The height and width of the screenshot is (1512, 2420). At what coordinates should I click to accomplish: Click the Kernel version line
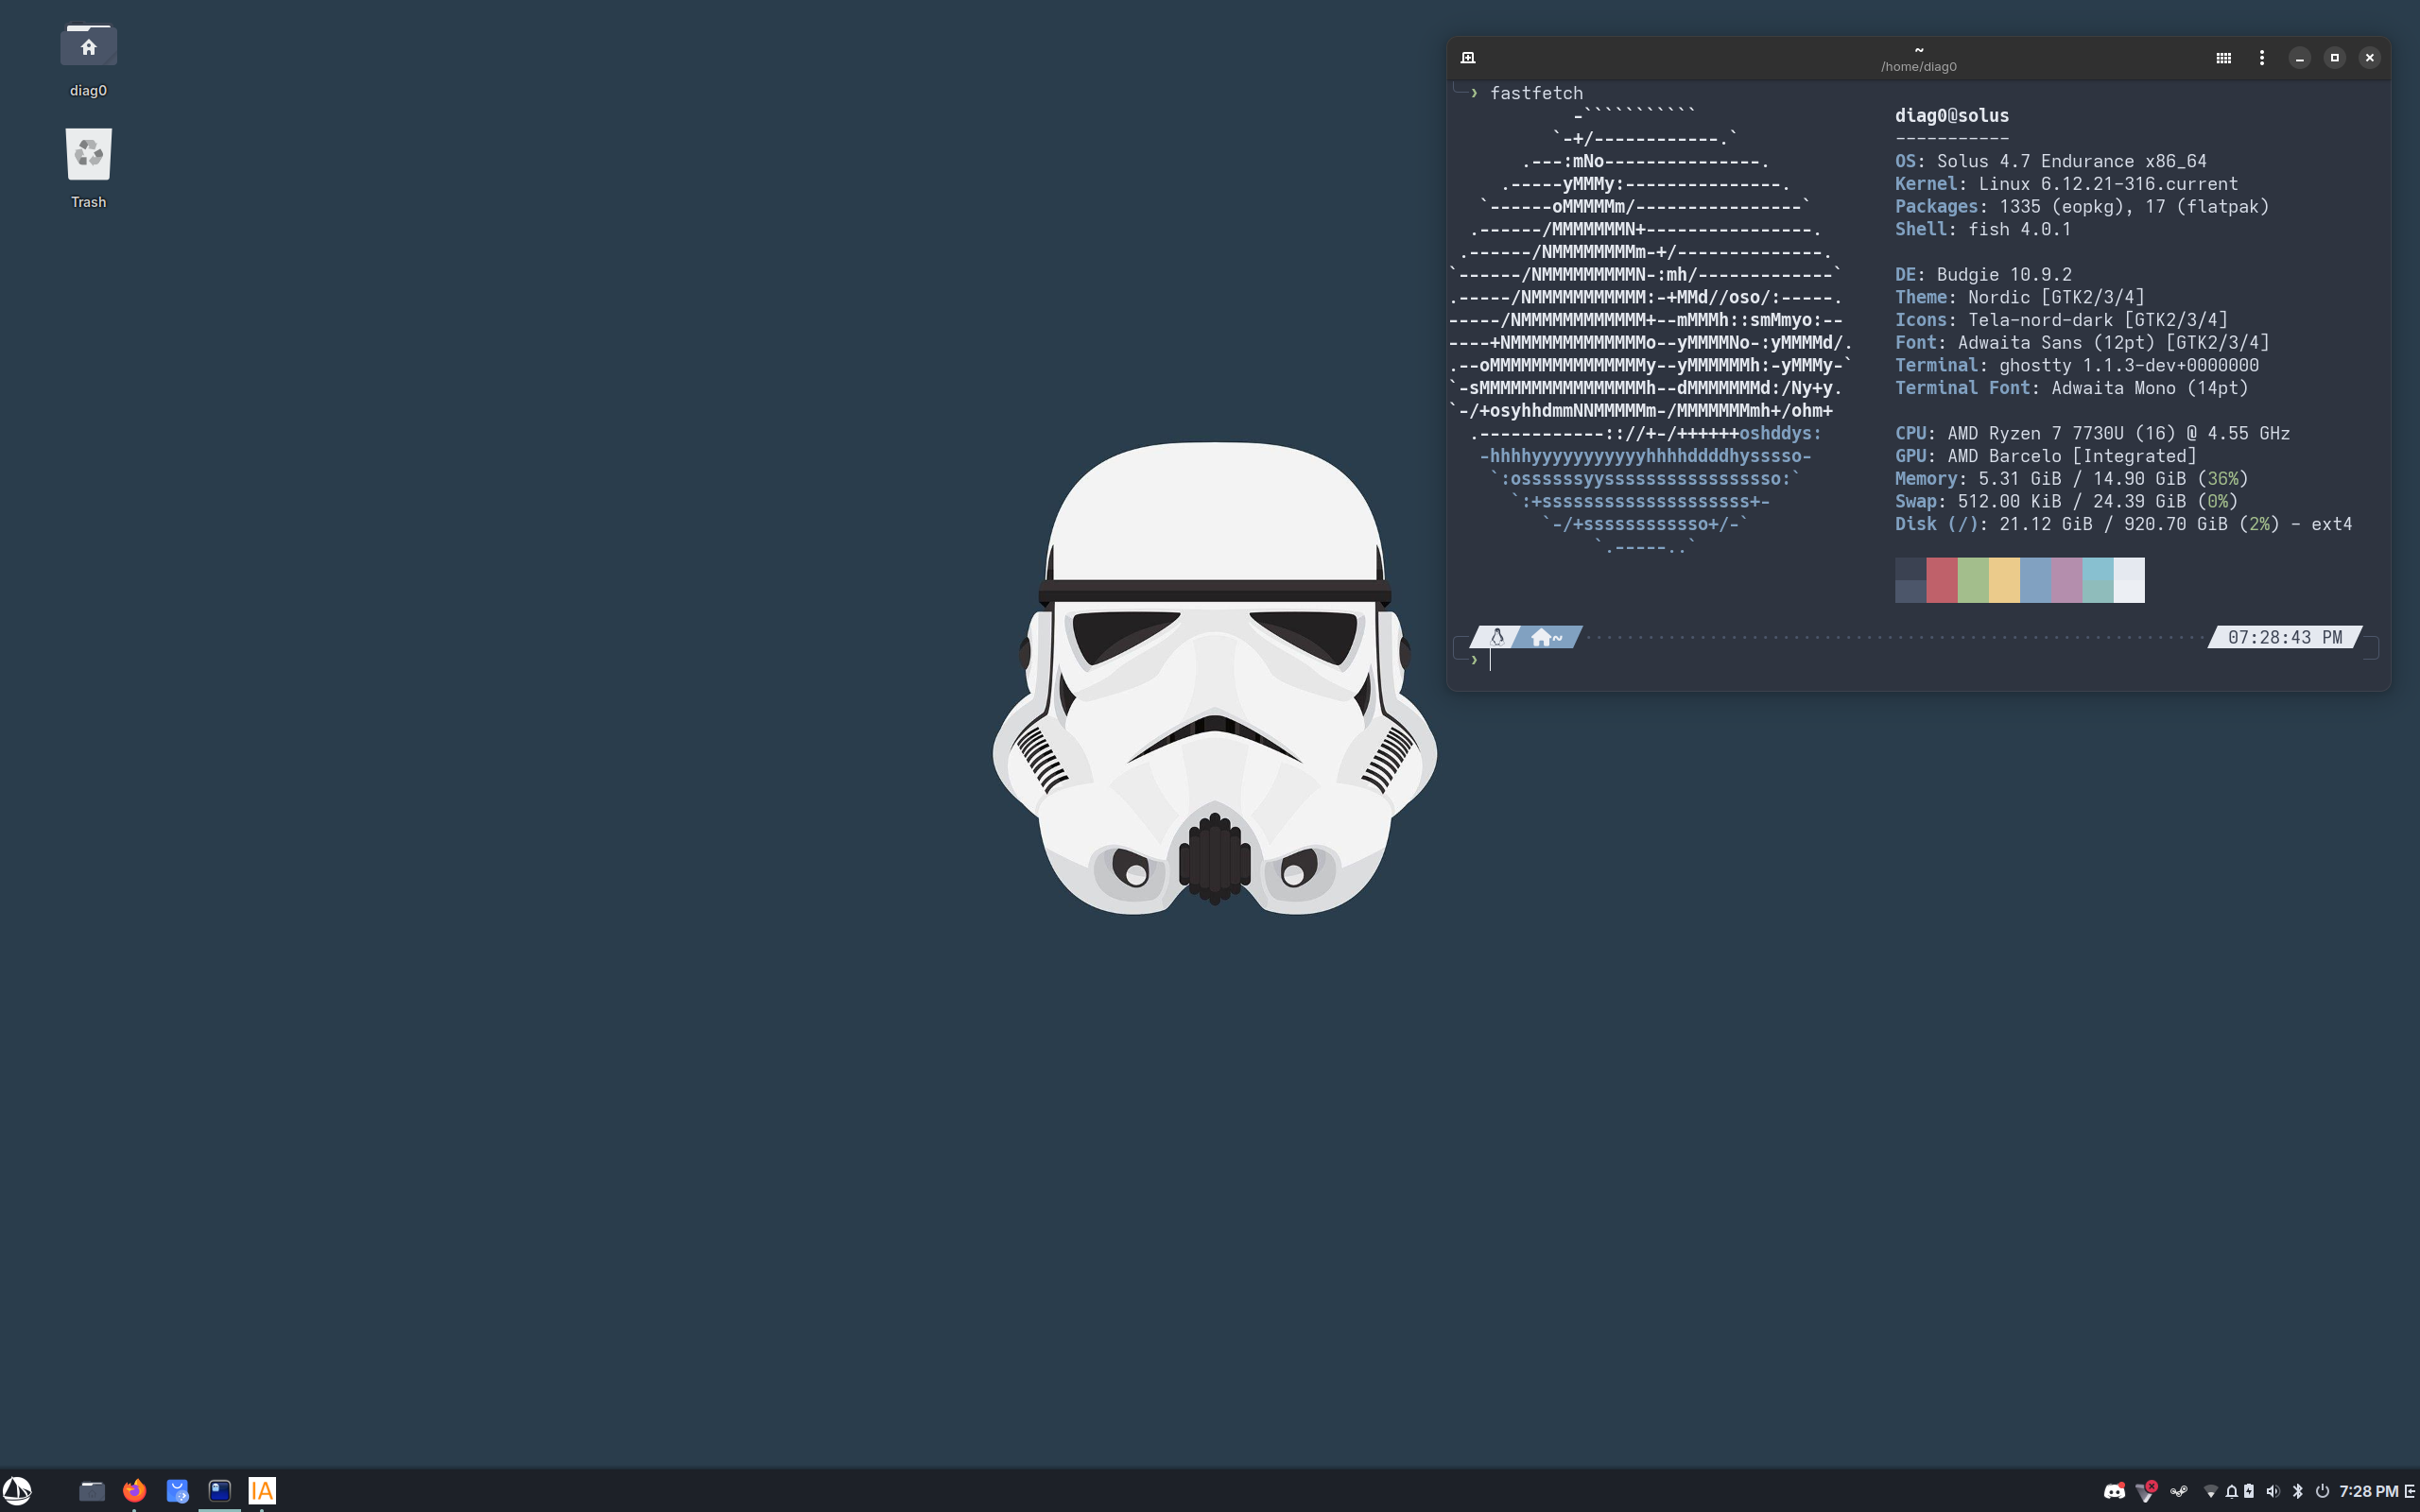pyautogui.click(x=2066, y=184)
